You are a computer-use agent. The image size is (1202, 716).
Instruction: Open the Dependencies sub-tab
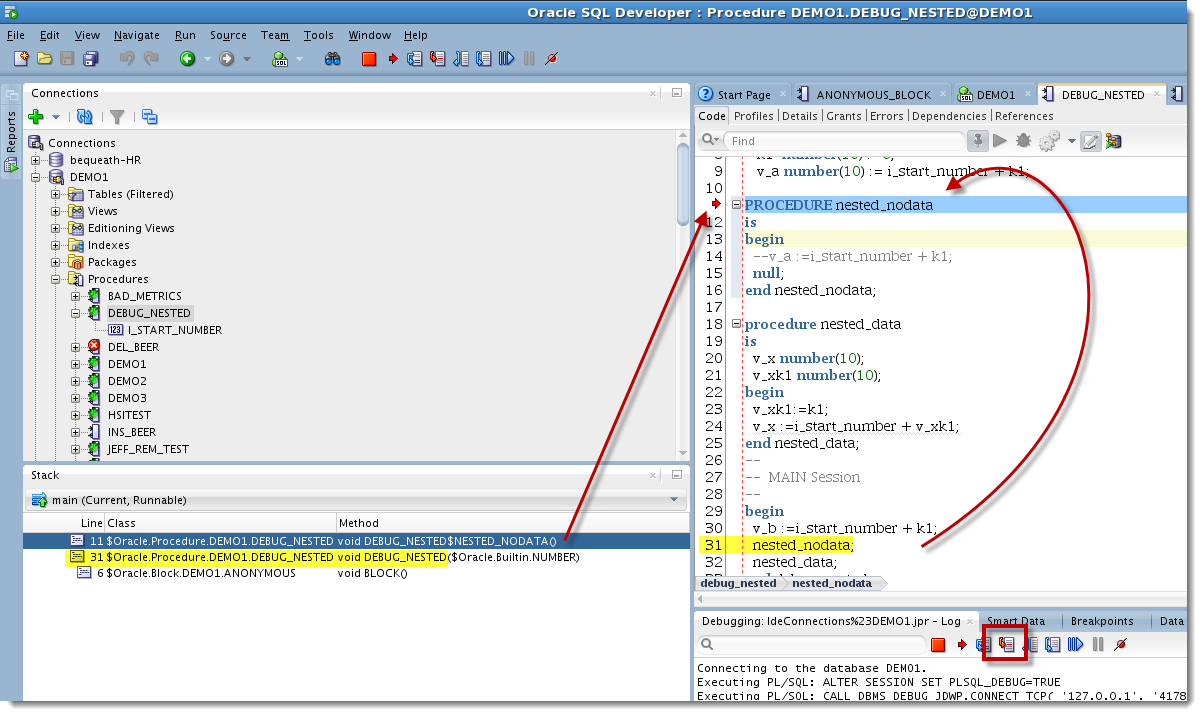point(949,116)
